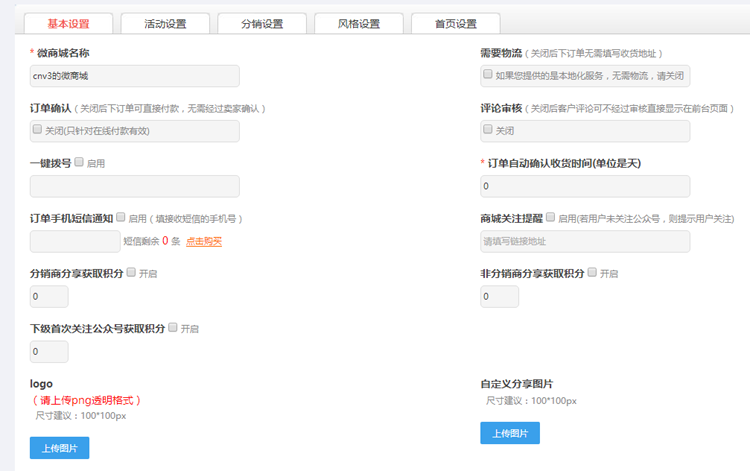Enable 订单手机短信通知 checkbox
This screenshot has width=750, height=471.
coord(121,217)
